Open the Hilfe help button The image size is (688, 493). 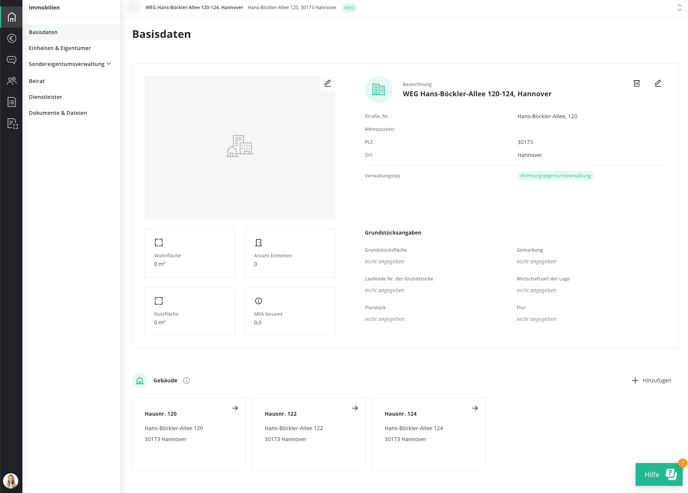point(659,475)
